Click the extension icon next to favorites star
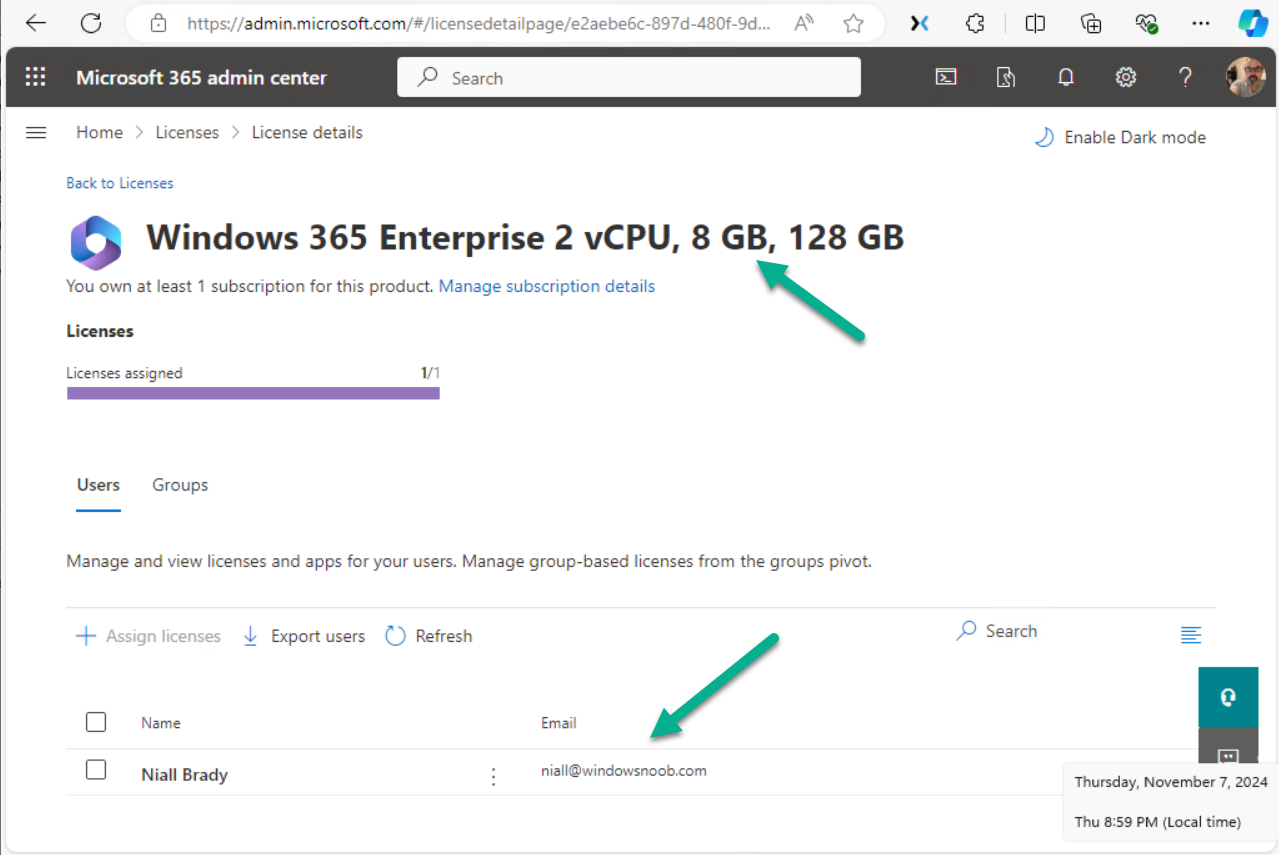Screen dimensions: 1279x855 pos(919,23)
